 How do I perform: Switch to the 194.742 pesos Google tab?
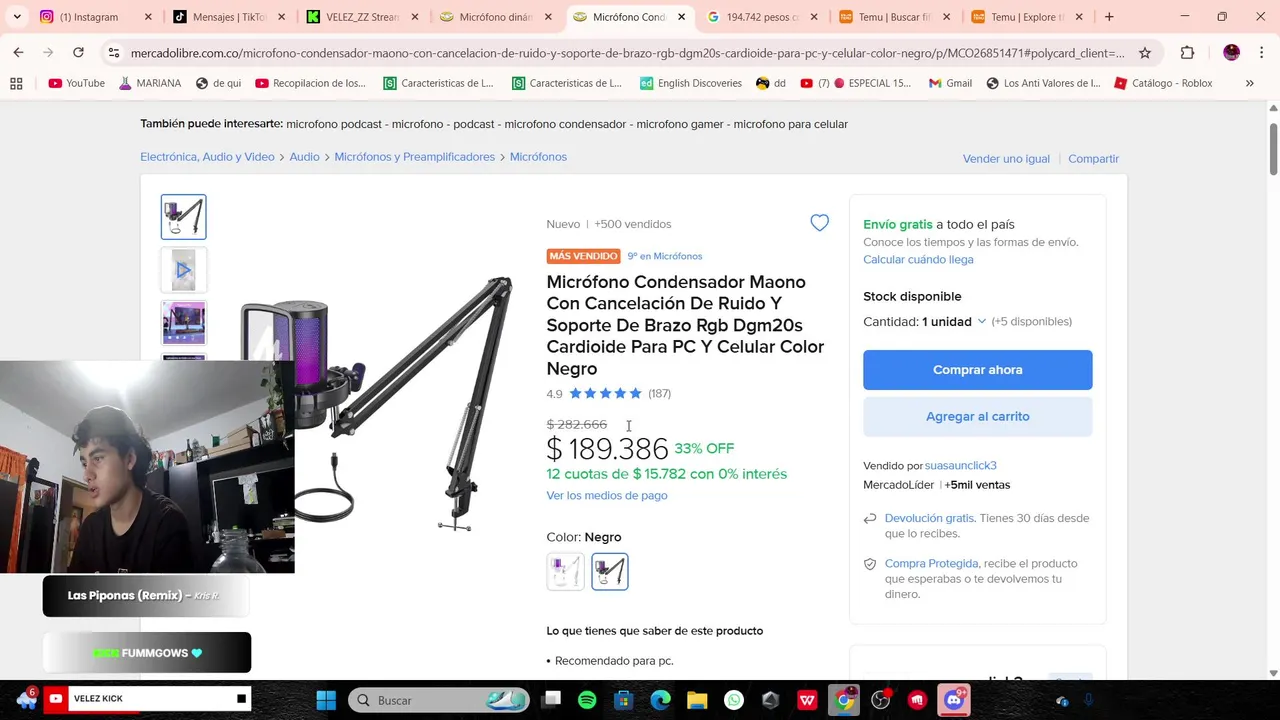click(x=760, y=17)
